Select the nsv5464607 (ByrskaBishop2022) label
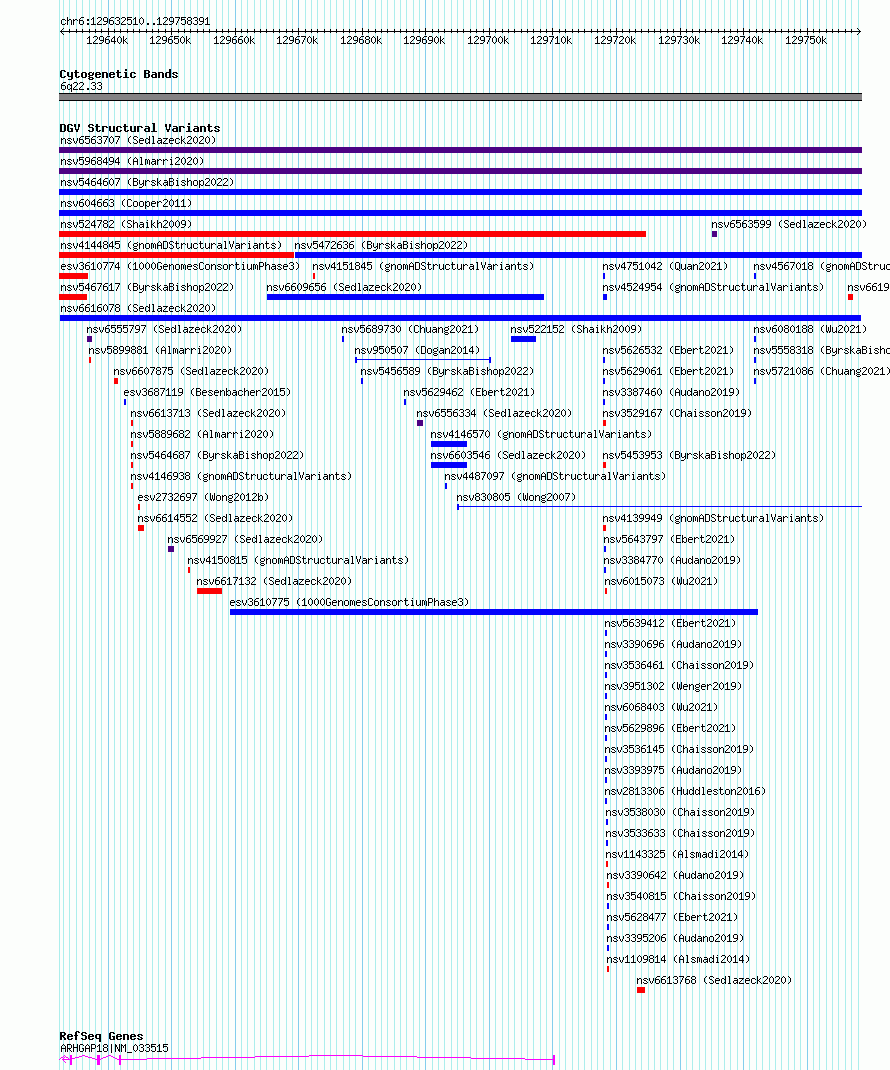 [x=147, y=182]
